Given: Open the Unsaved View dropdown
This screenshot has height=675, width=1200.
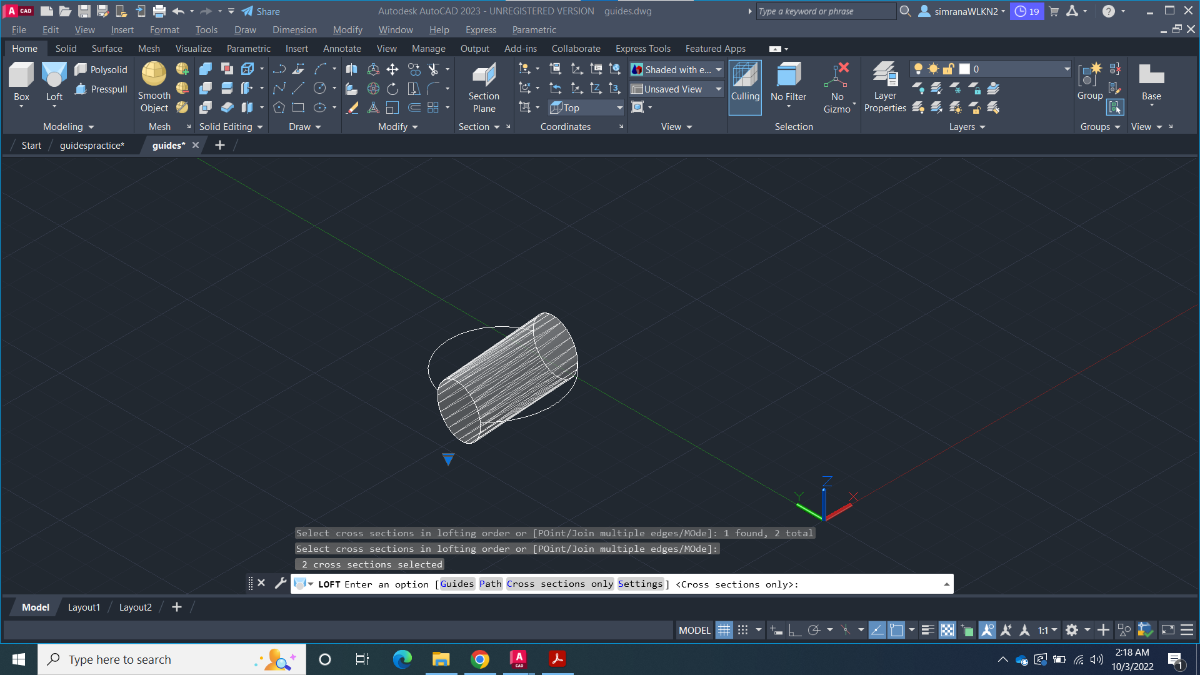Looking at the screenshot, I should (x=677, y=89).
